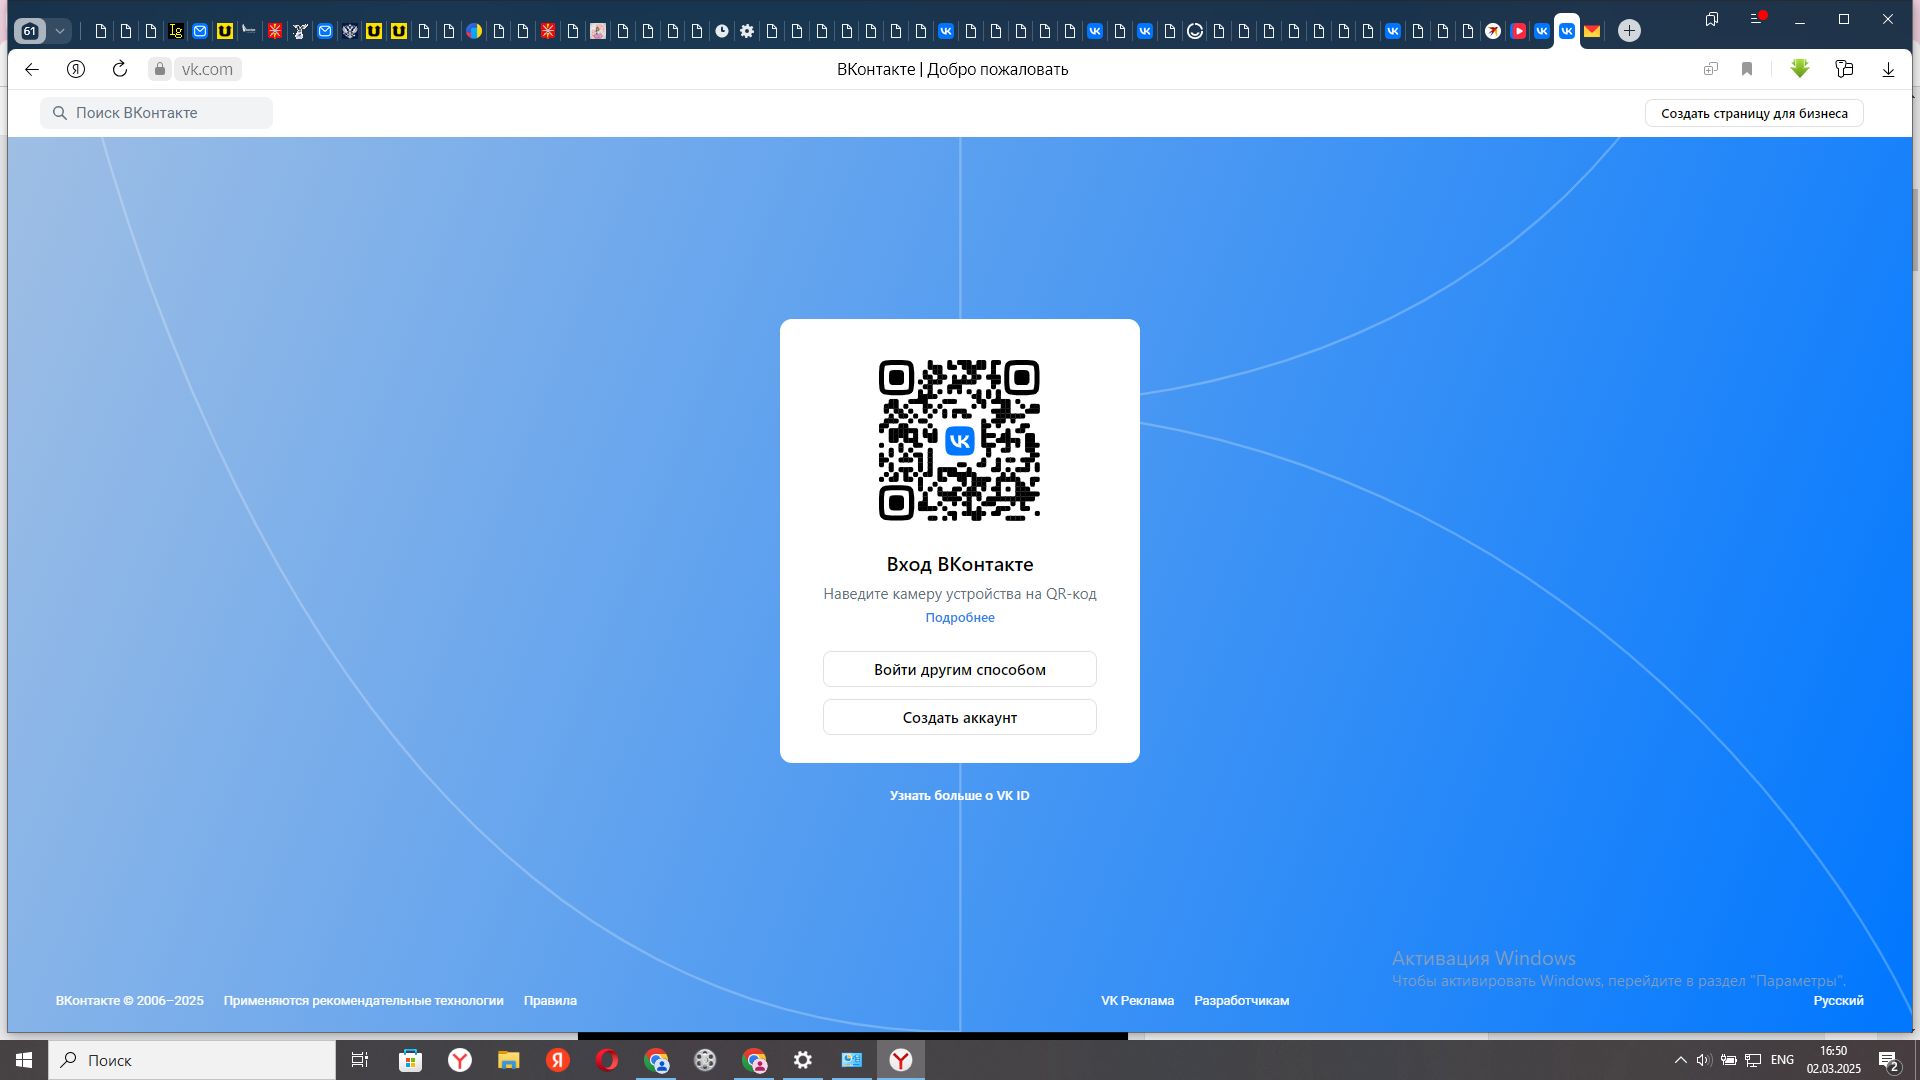Switch to the yellow mail envelope tab
Screen dimensions: 1920x1080
click(x=1592, y=31)
